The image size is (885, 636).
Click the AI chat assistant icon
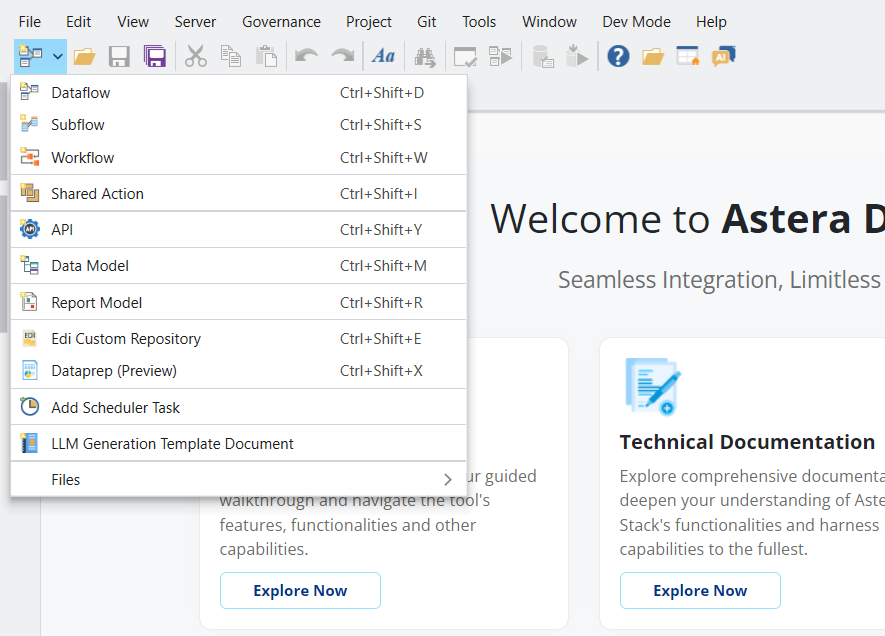tap(724, 57)
